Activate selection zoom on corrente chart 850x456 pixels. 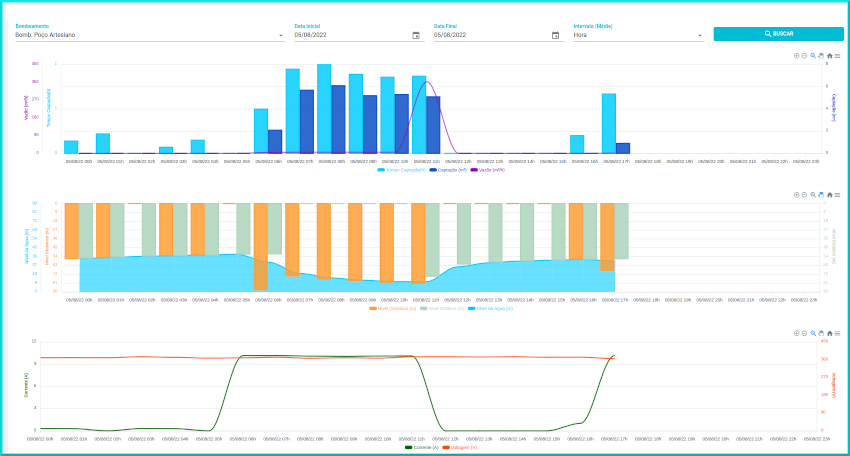click(x=813, y=333)
